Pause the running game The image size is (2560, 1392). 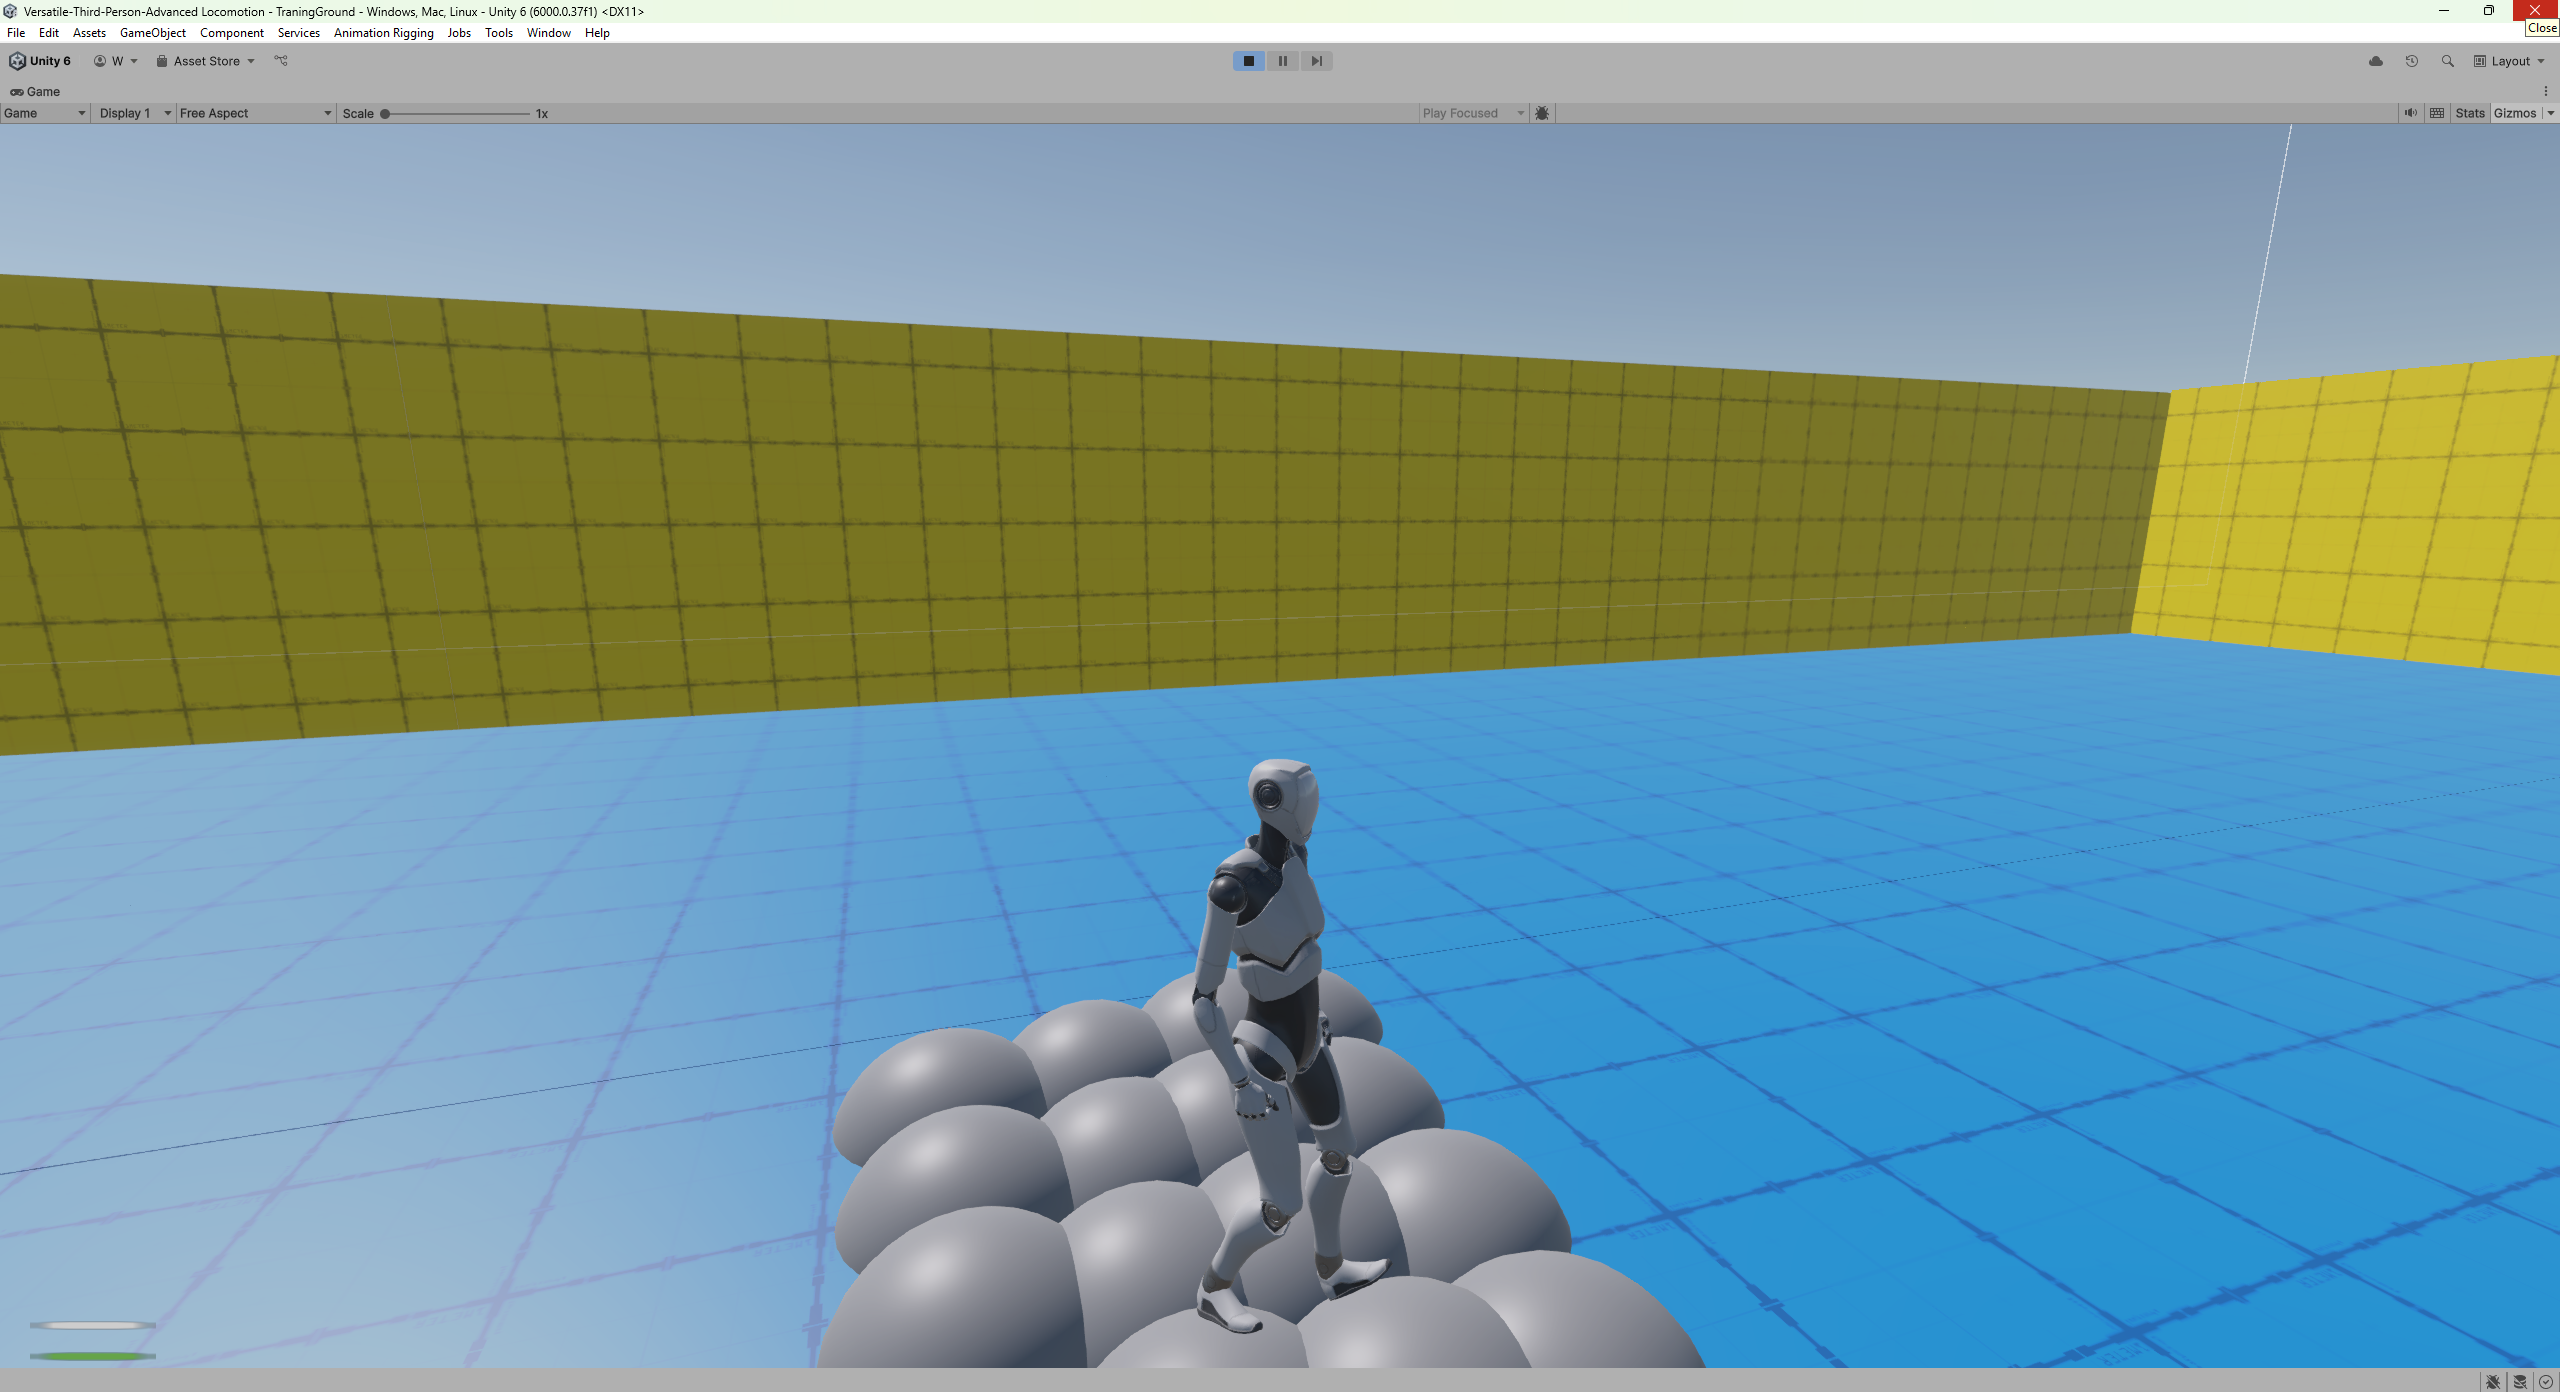(1282, 61)
